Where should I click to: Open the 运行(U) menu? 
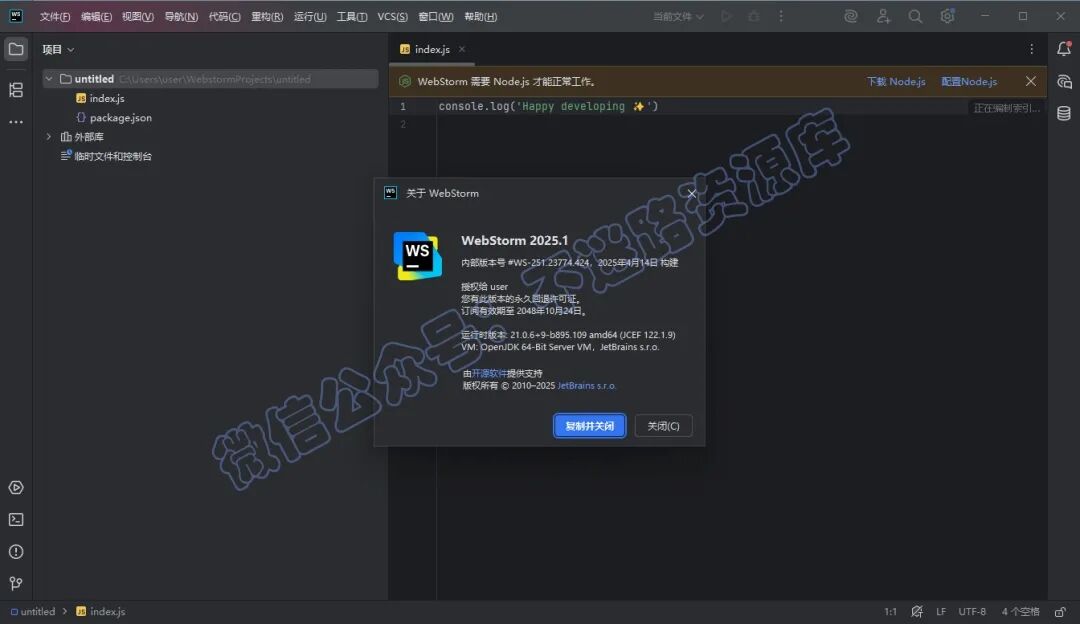310,17
